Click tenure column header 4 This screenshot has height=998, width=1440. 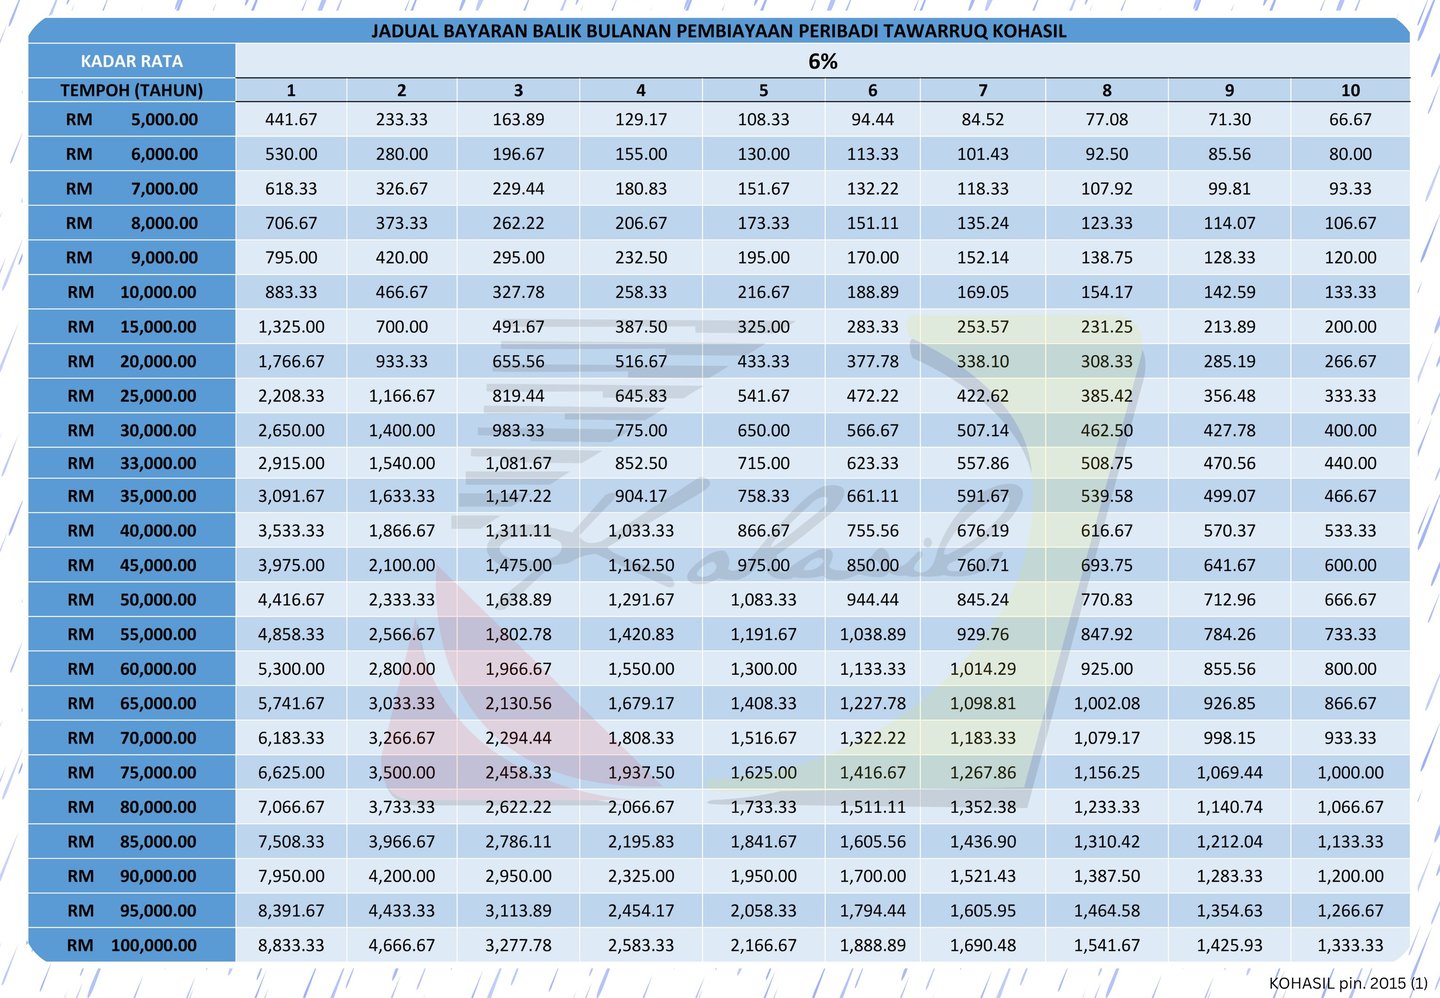pyautogui.click(x=641, y=90)
